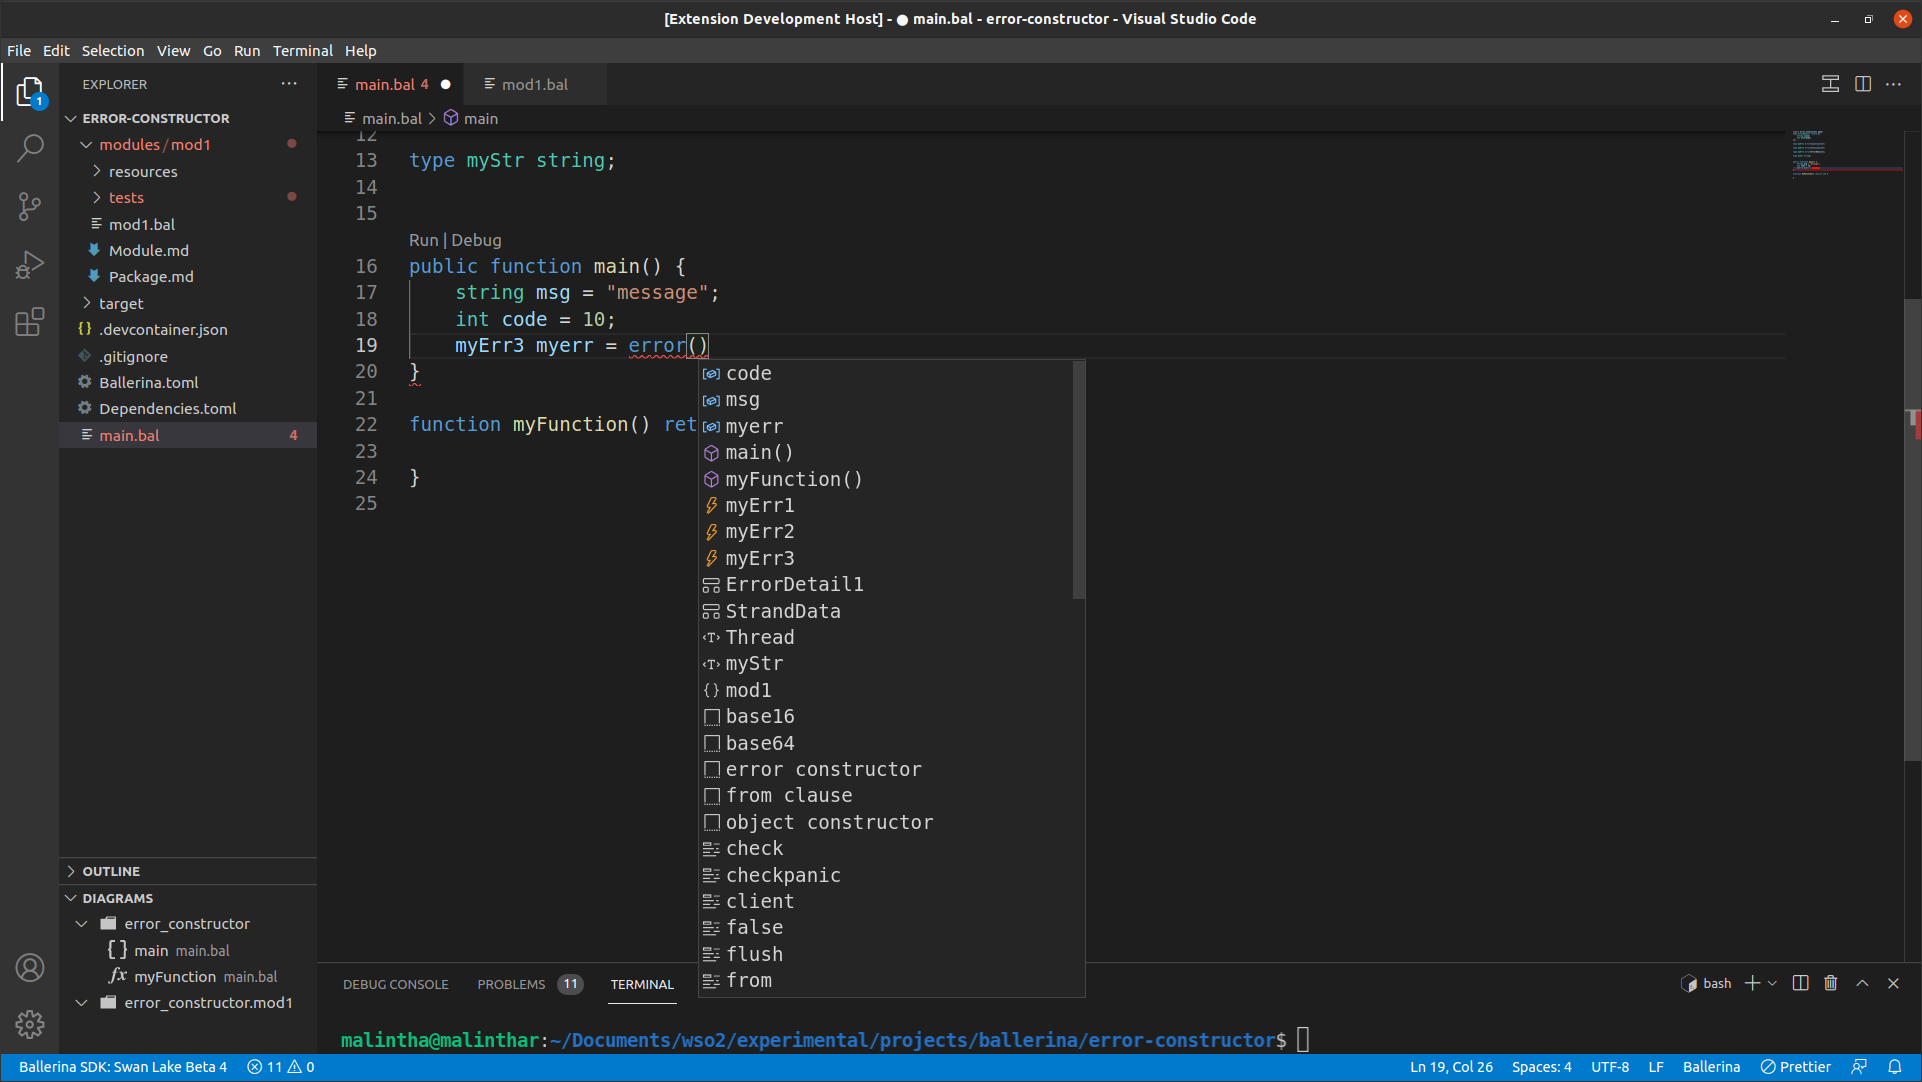
Task: Click the notifications bell in status bar
Action: pyautogui.click(x=1895, y=1067)
